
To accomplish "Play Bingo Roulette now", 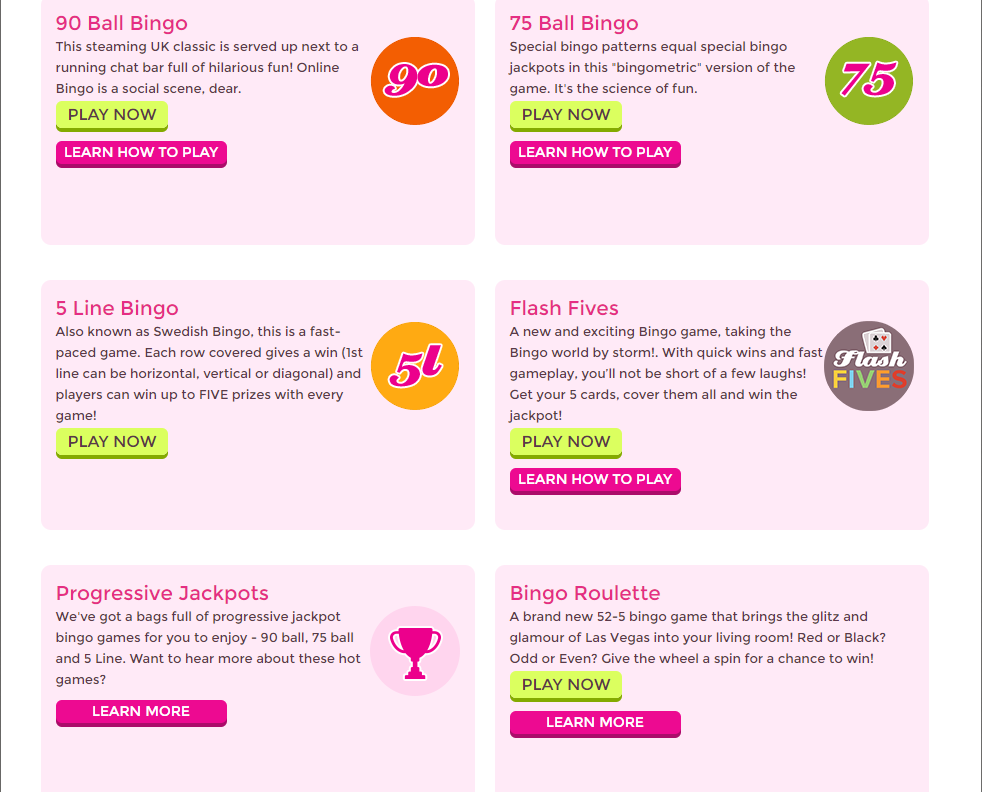I will coord(565,685).
